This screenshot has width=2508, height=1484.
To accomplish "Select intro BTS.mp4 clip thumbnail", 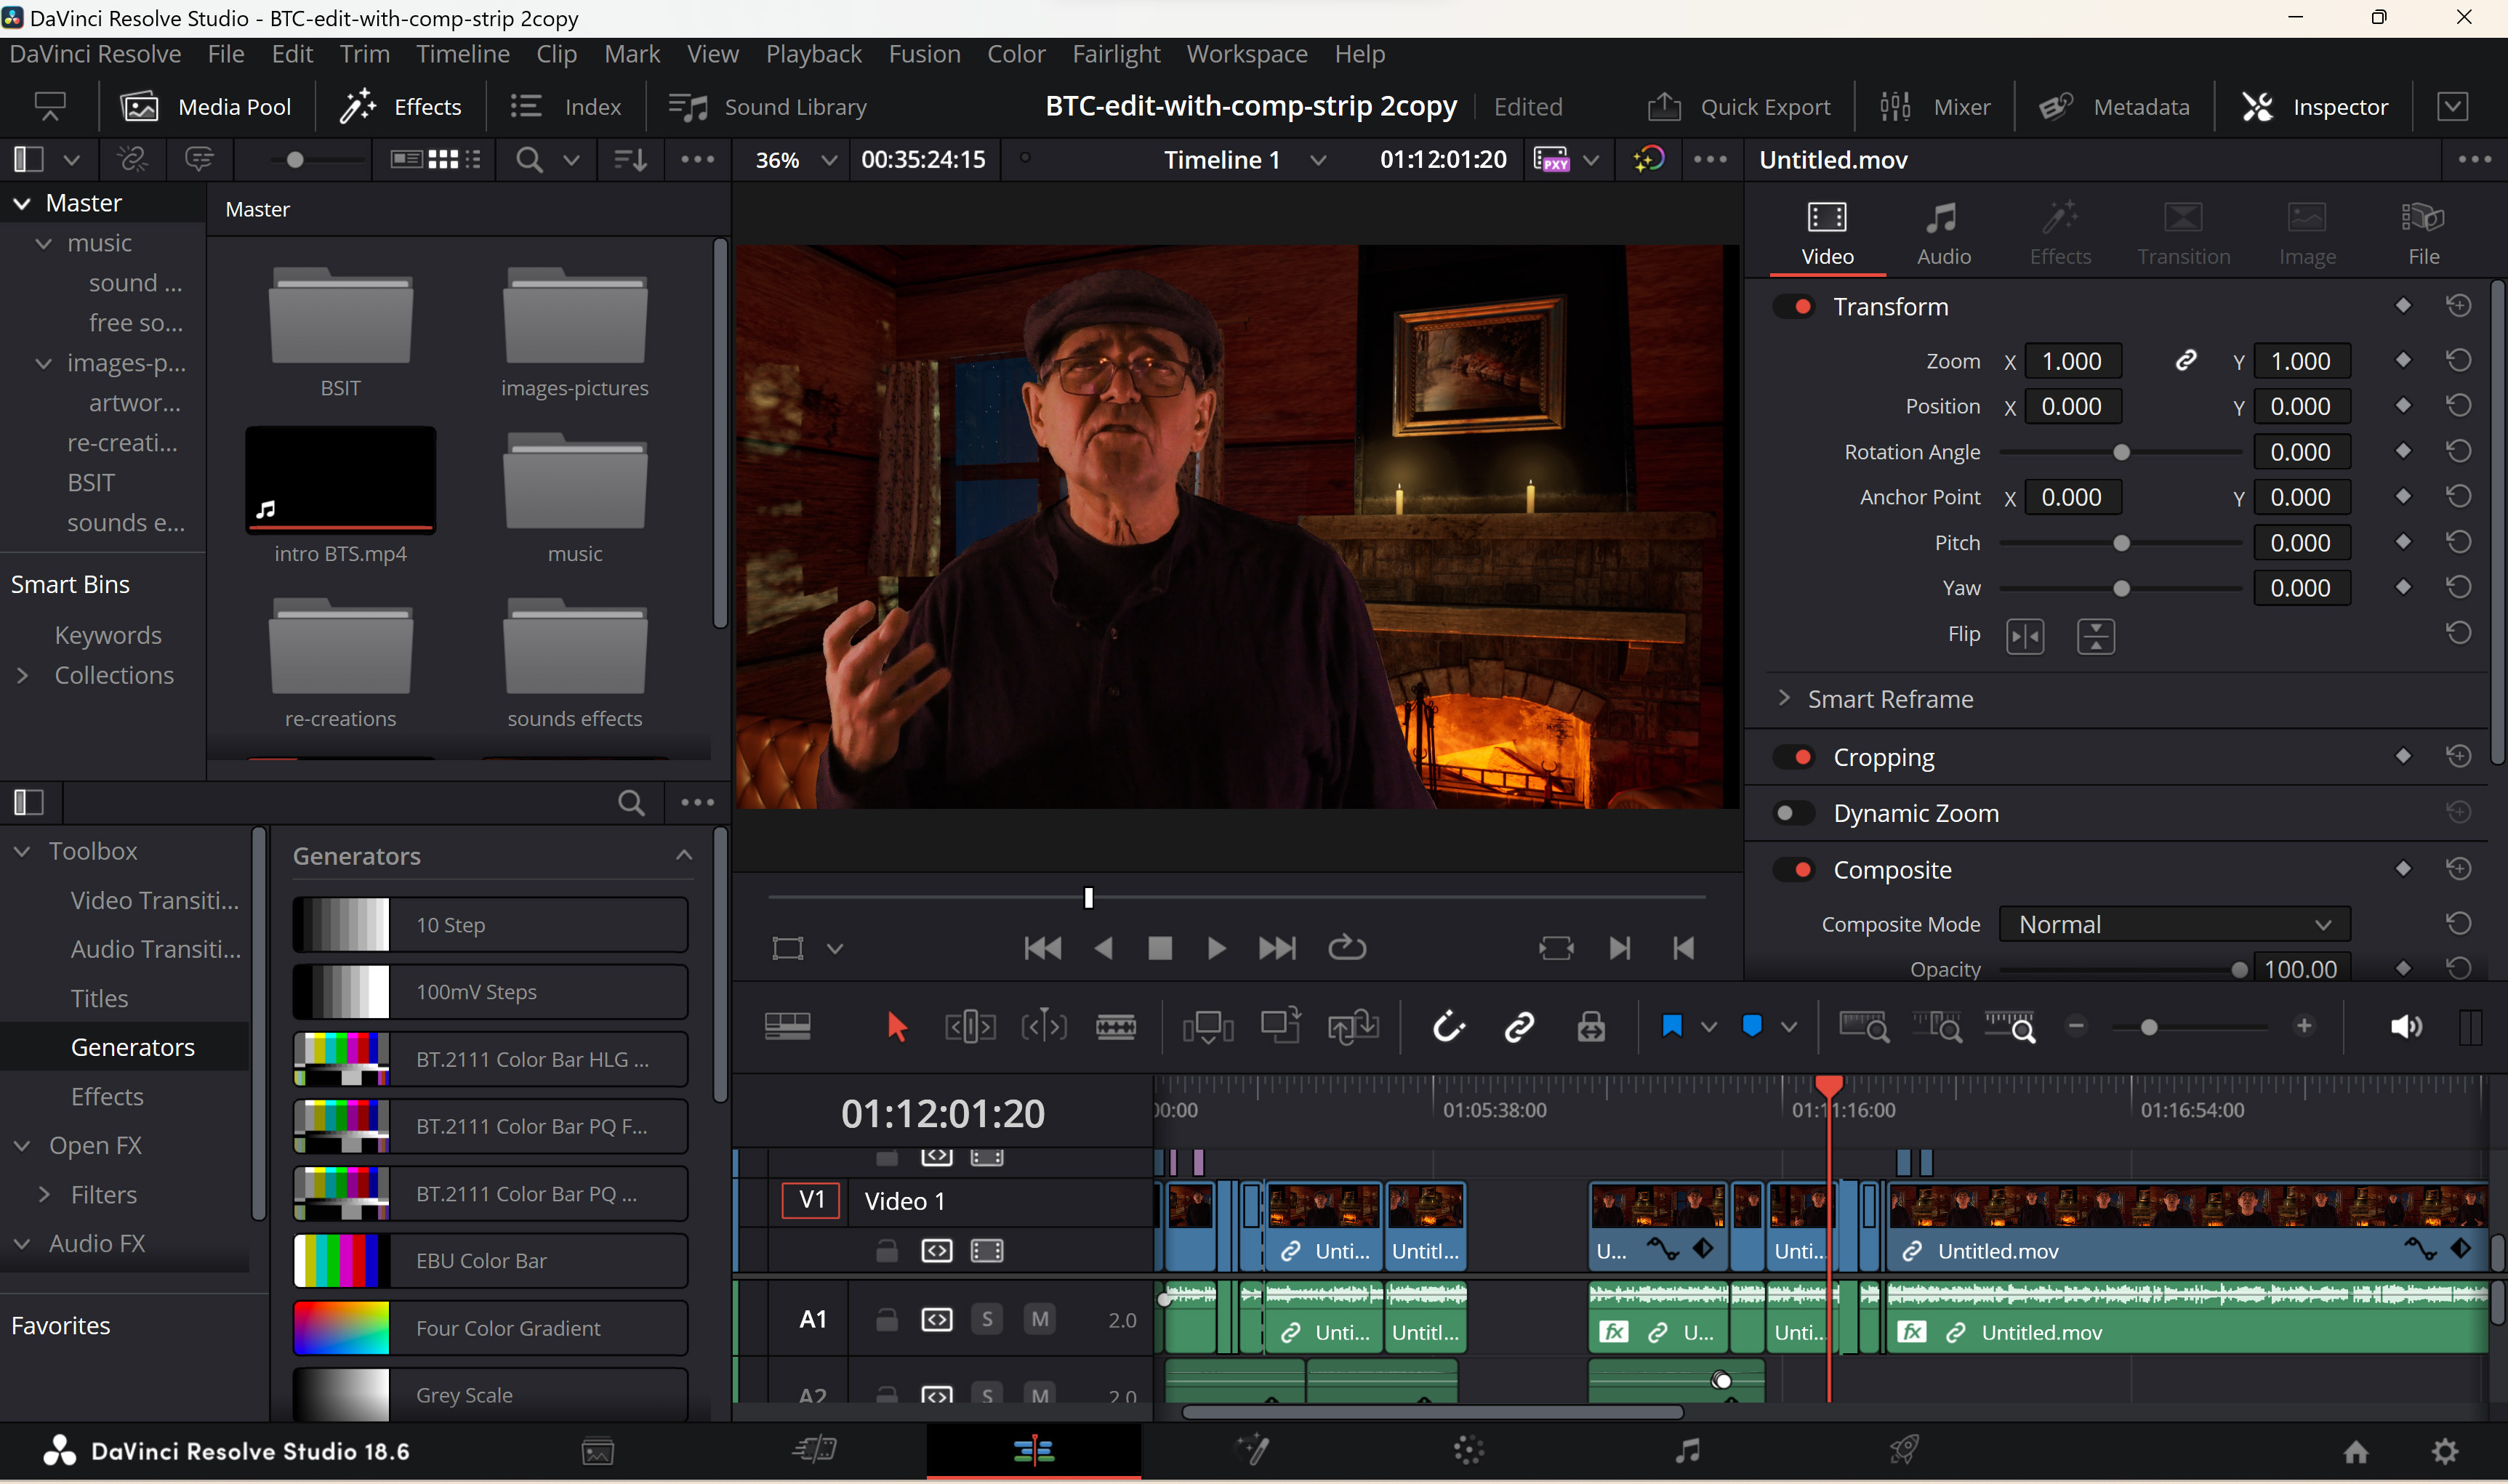I will tap(340, 479).
